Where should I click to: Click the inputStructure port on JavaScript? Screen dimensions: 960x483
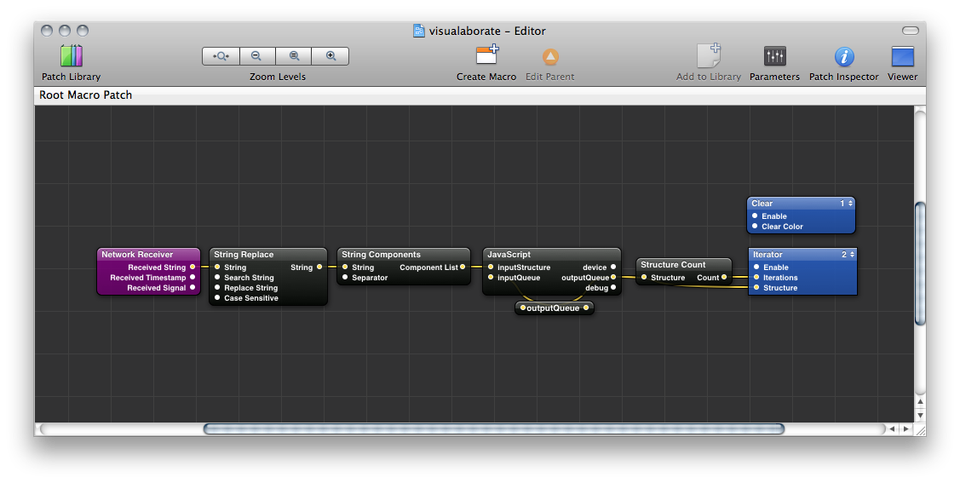click(491, 267)
